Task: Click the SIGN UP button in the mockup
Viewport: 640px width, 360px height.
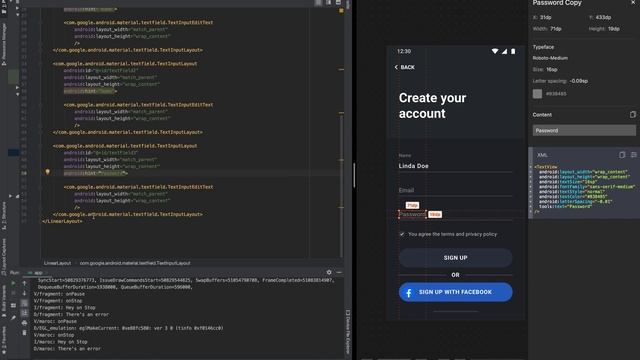Action: pos(456,258)
